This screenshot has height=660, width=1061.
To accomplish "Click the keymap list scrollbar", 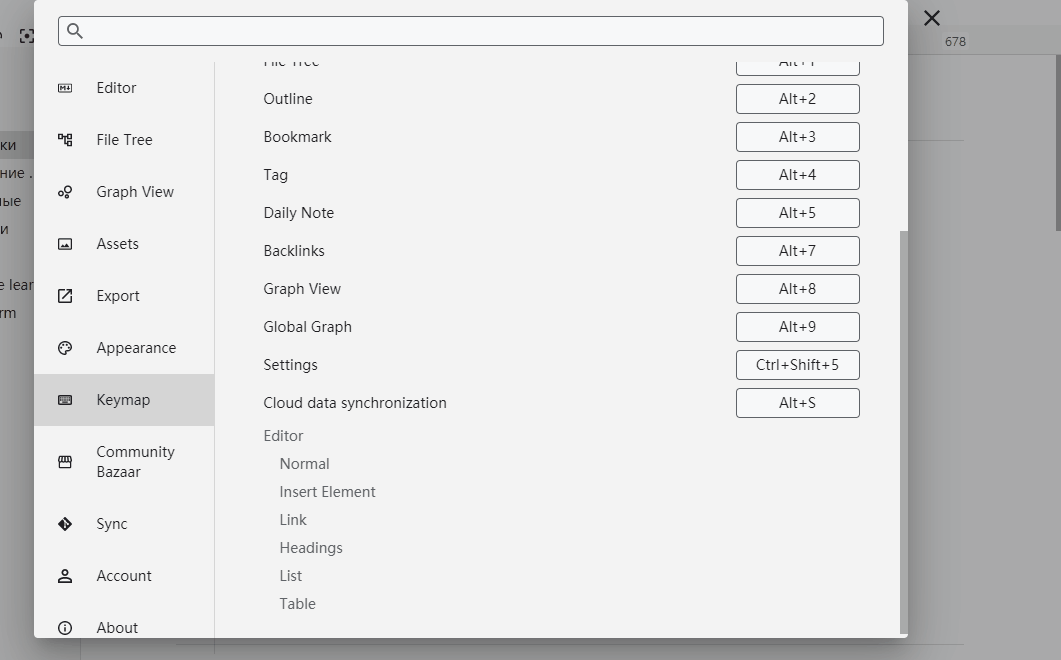I will 903,432.
